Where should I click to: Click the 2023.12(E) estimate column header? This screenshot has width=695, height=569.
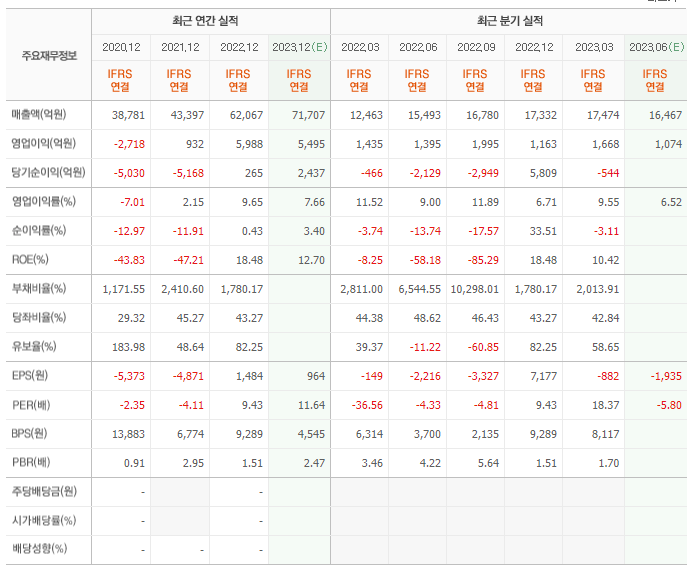(x=300, y=47)
